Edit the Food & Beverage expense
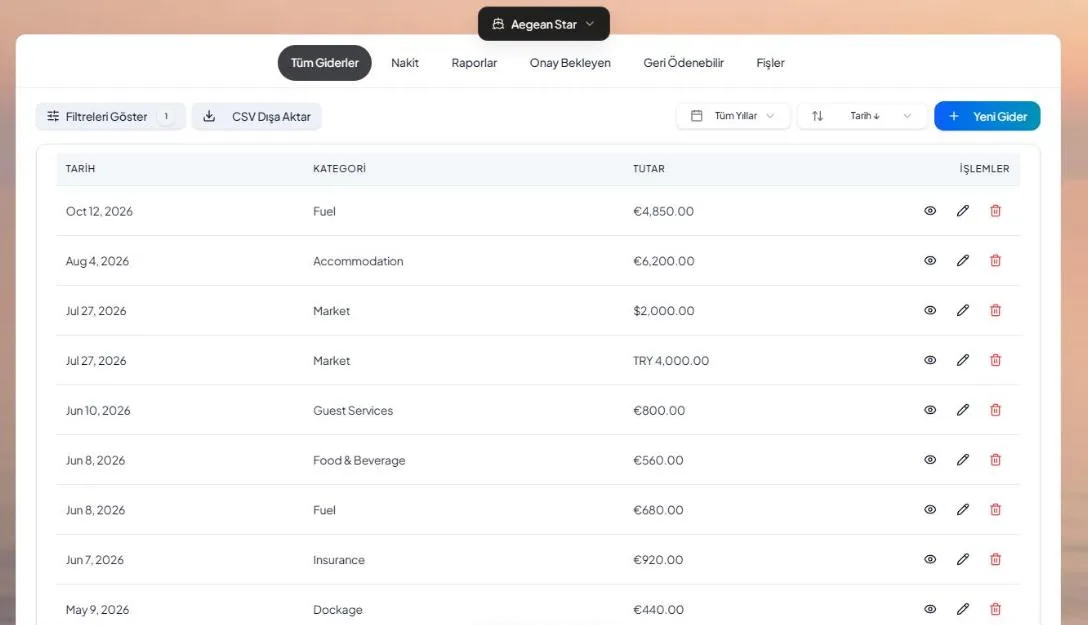The height and width of the screenshot is (625, 1088). coord(962,460)
